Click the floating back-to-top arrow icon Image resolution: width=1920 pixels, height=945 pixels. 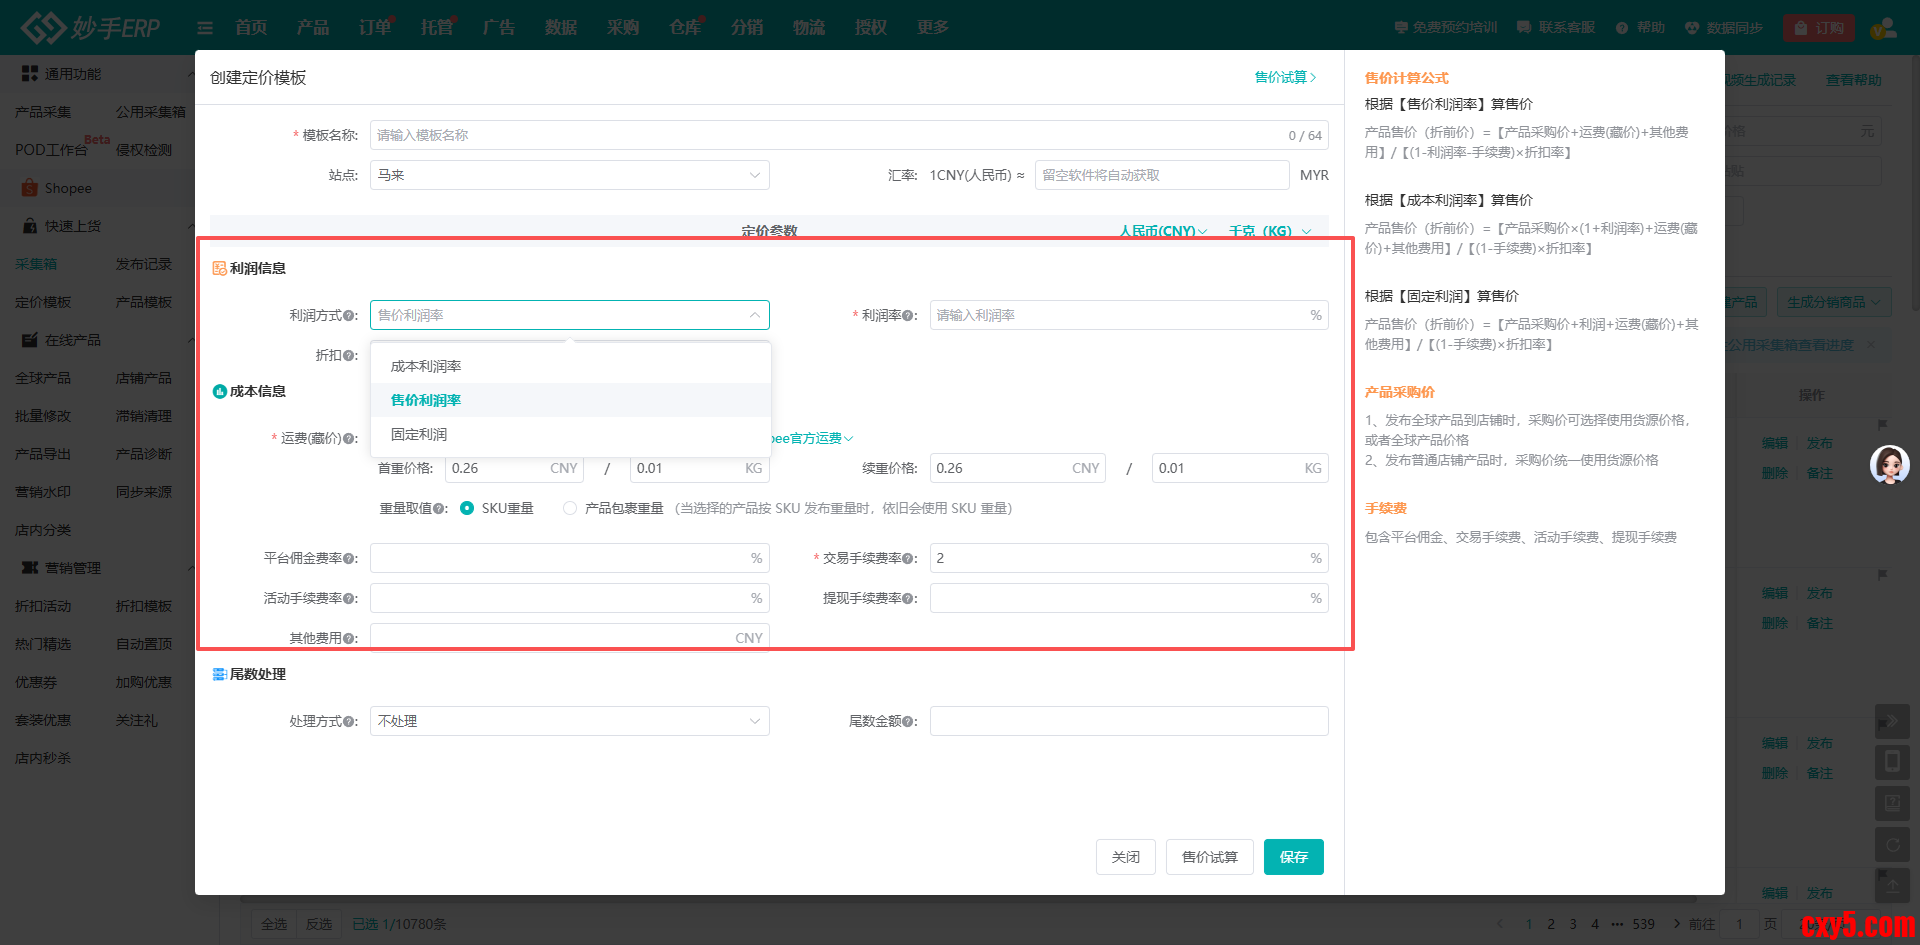(x=1892, y=885)
